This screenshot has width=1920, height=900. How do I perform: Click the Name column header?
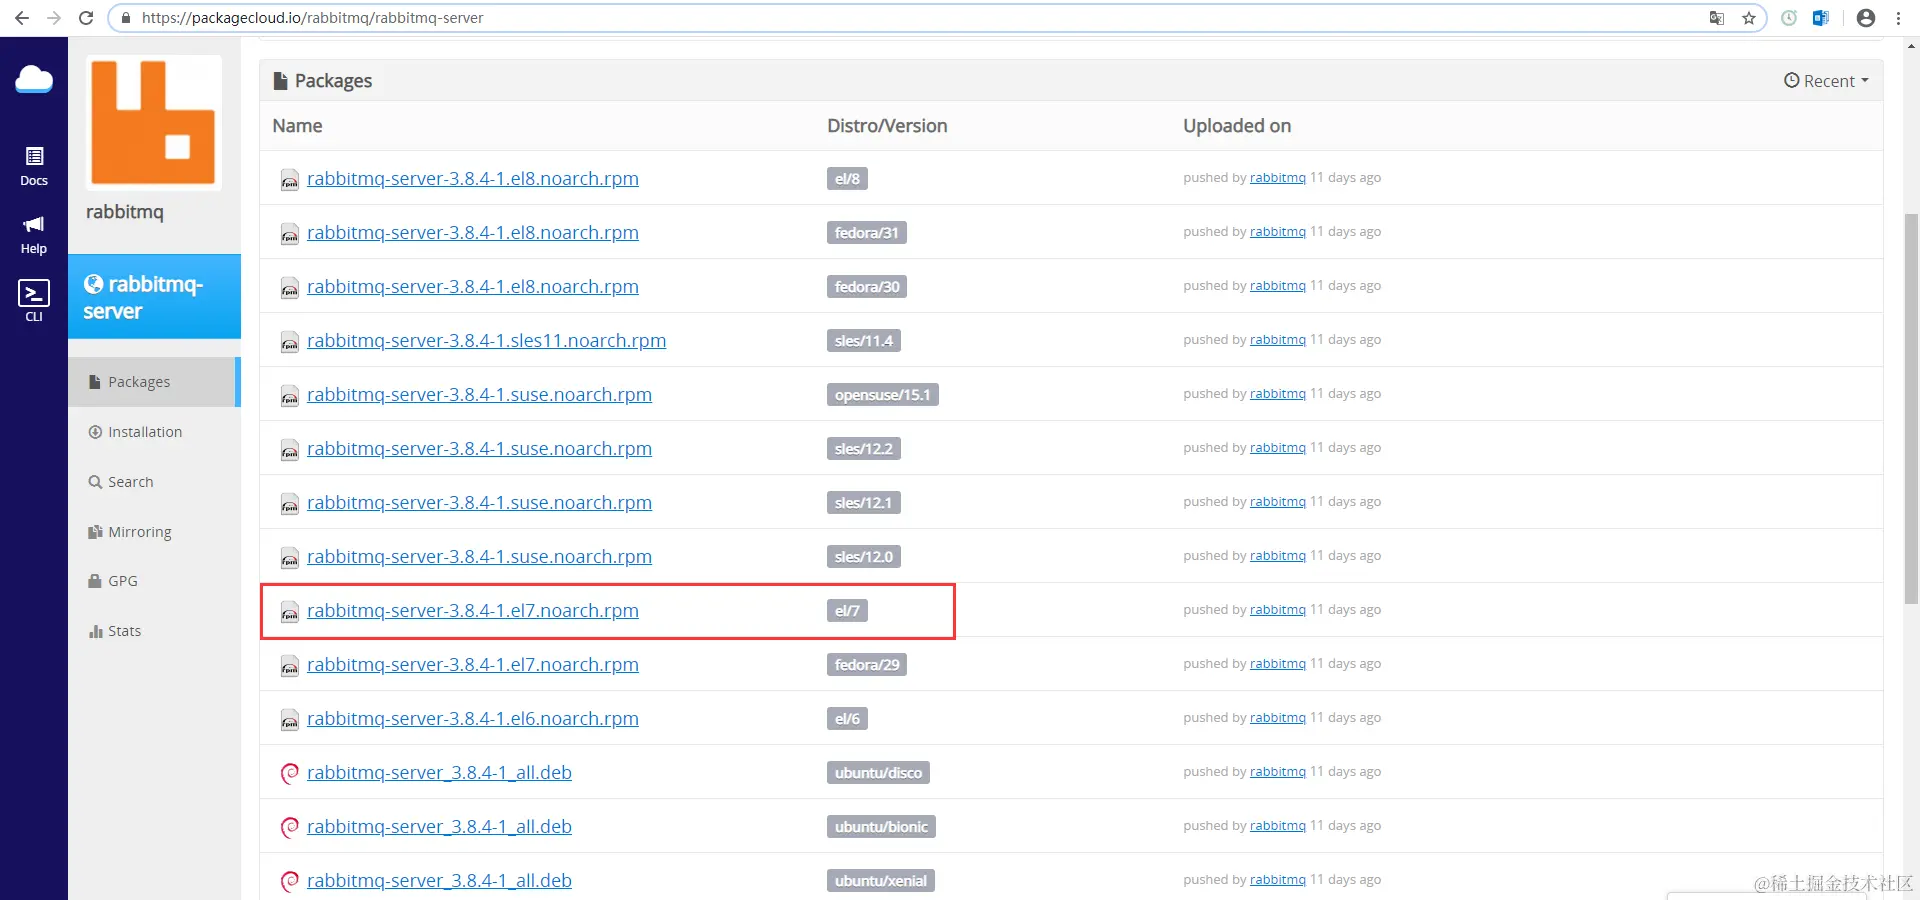click(297, 126)
